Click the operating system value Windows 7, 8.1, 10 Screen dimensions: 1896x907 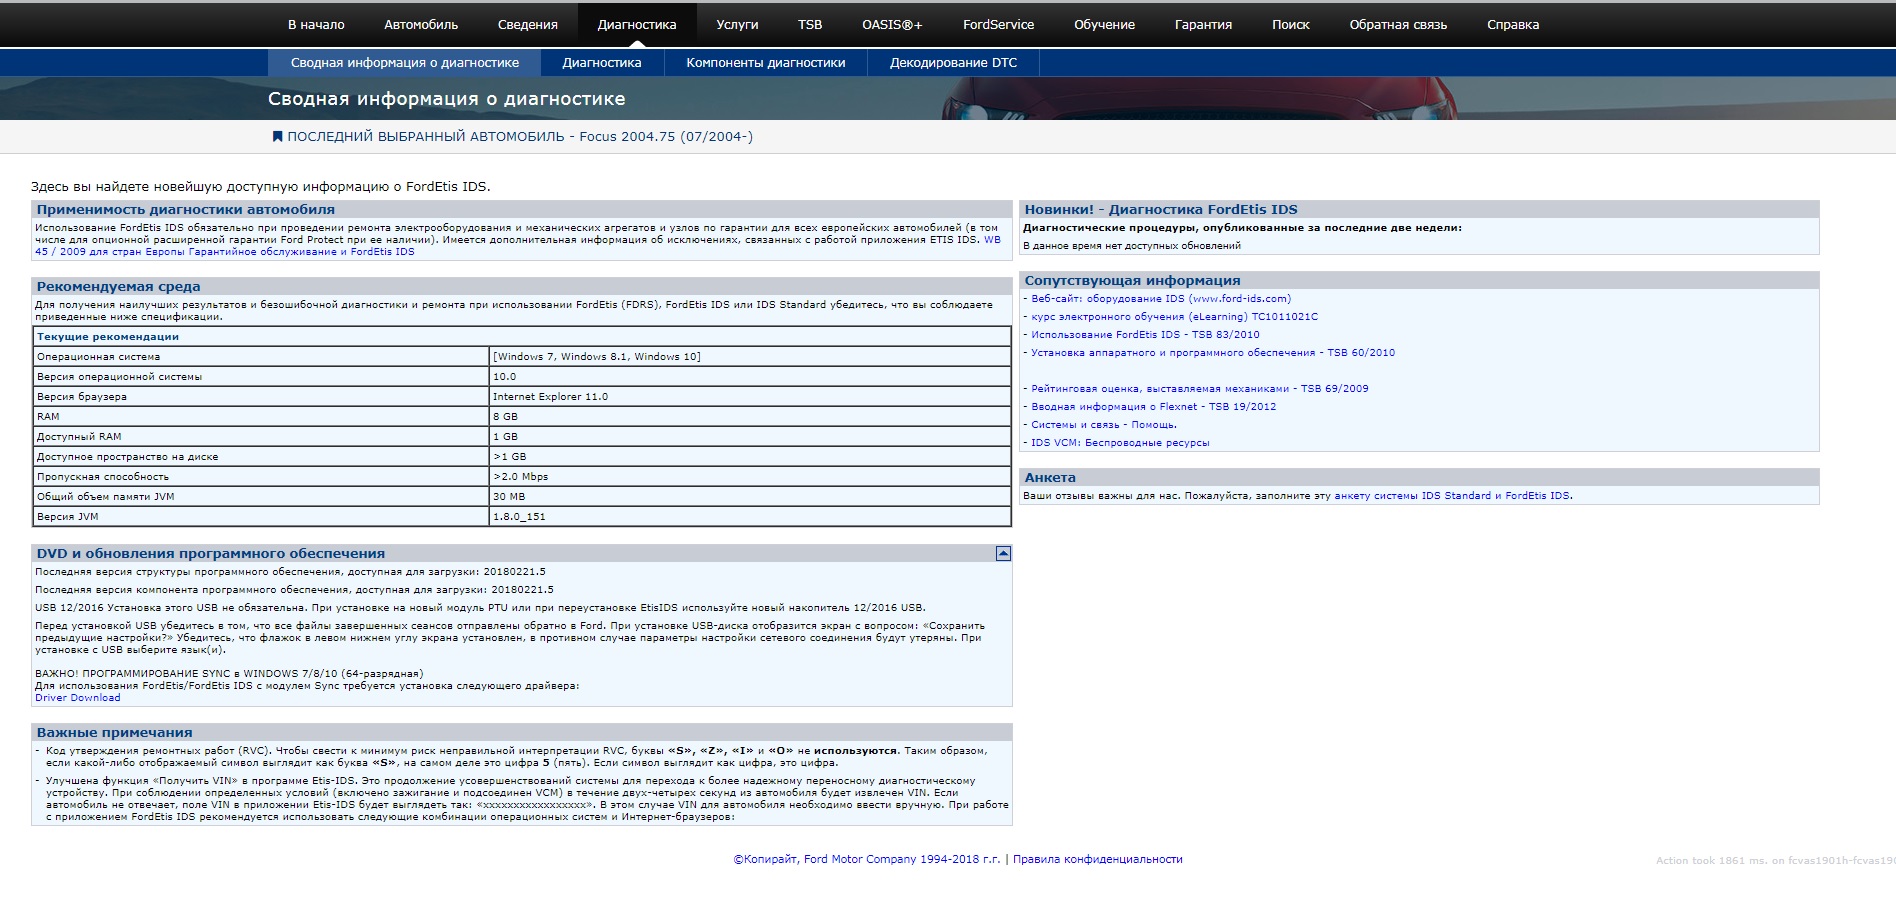click(750, 356)
